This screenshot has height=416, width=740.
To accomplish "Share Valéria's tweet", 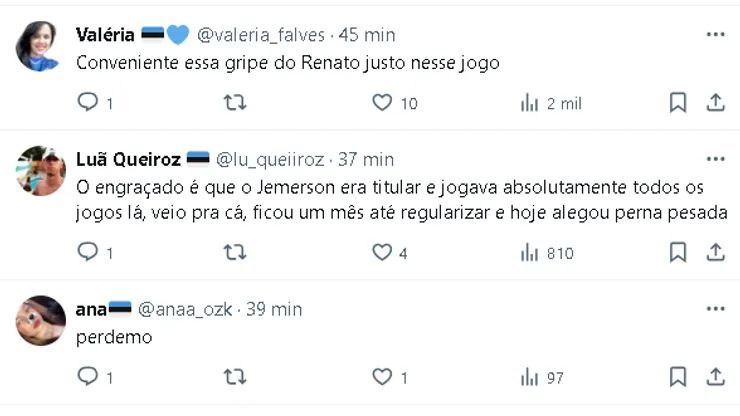I will click(715, 102).
